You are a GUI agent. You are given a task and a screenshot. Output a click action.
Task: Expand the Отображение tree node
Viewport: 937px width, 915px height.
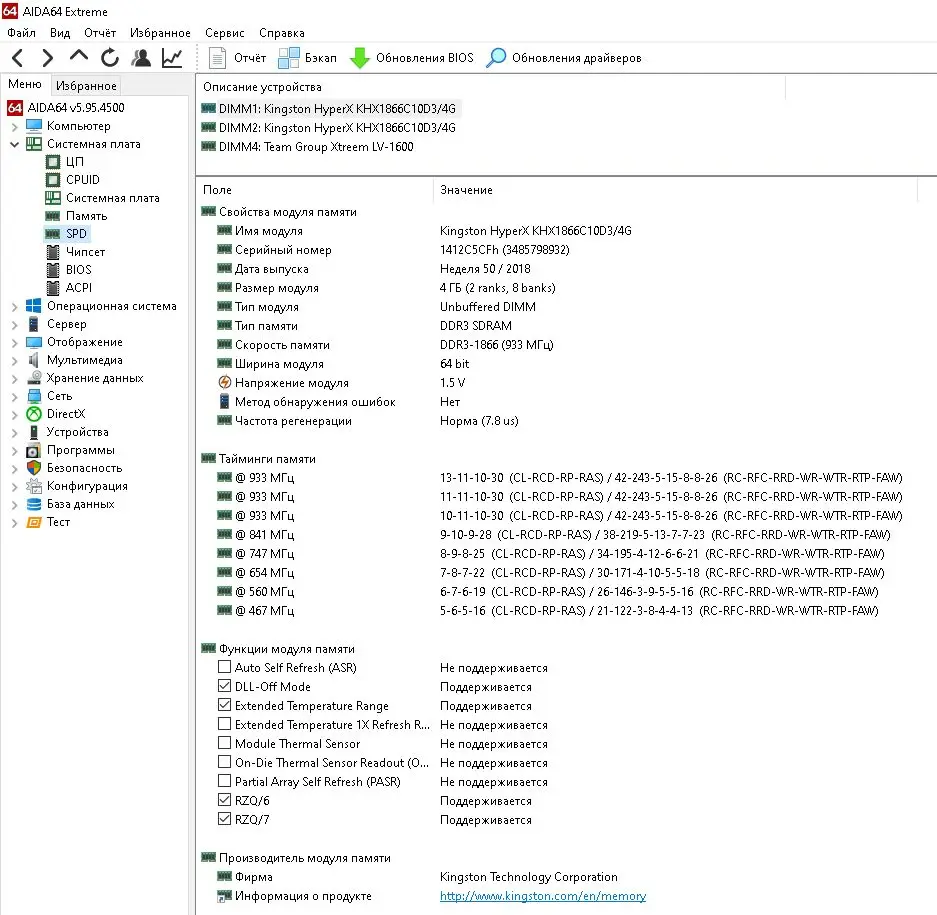[14, 342]
